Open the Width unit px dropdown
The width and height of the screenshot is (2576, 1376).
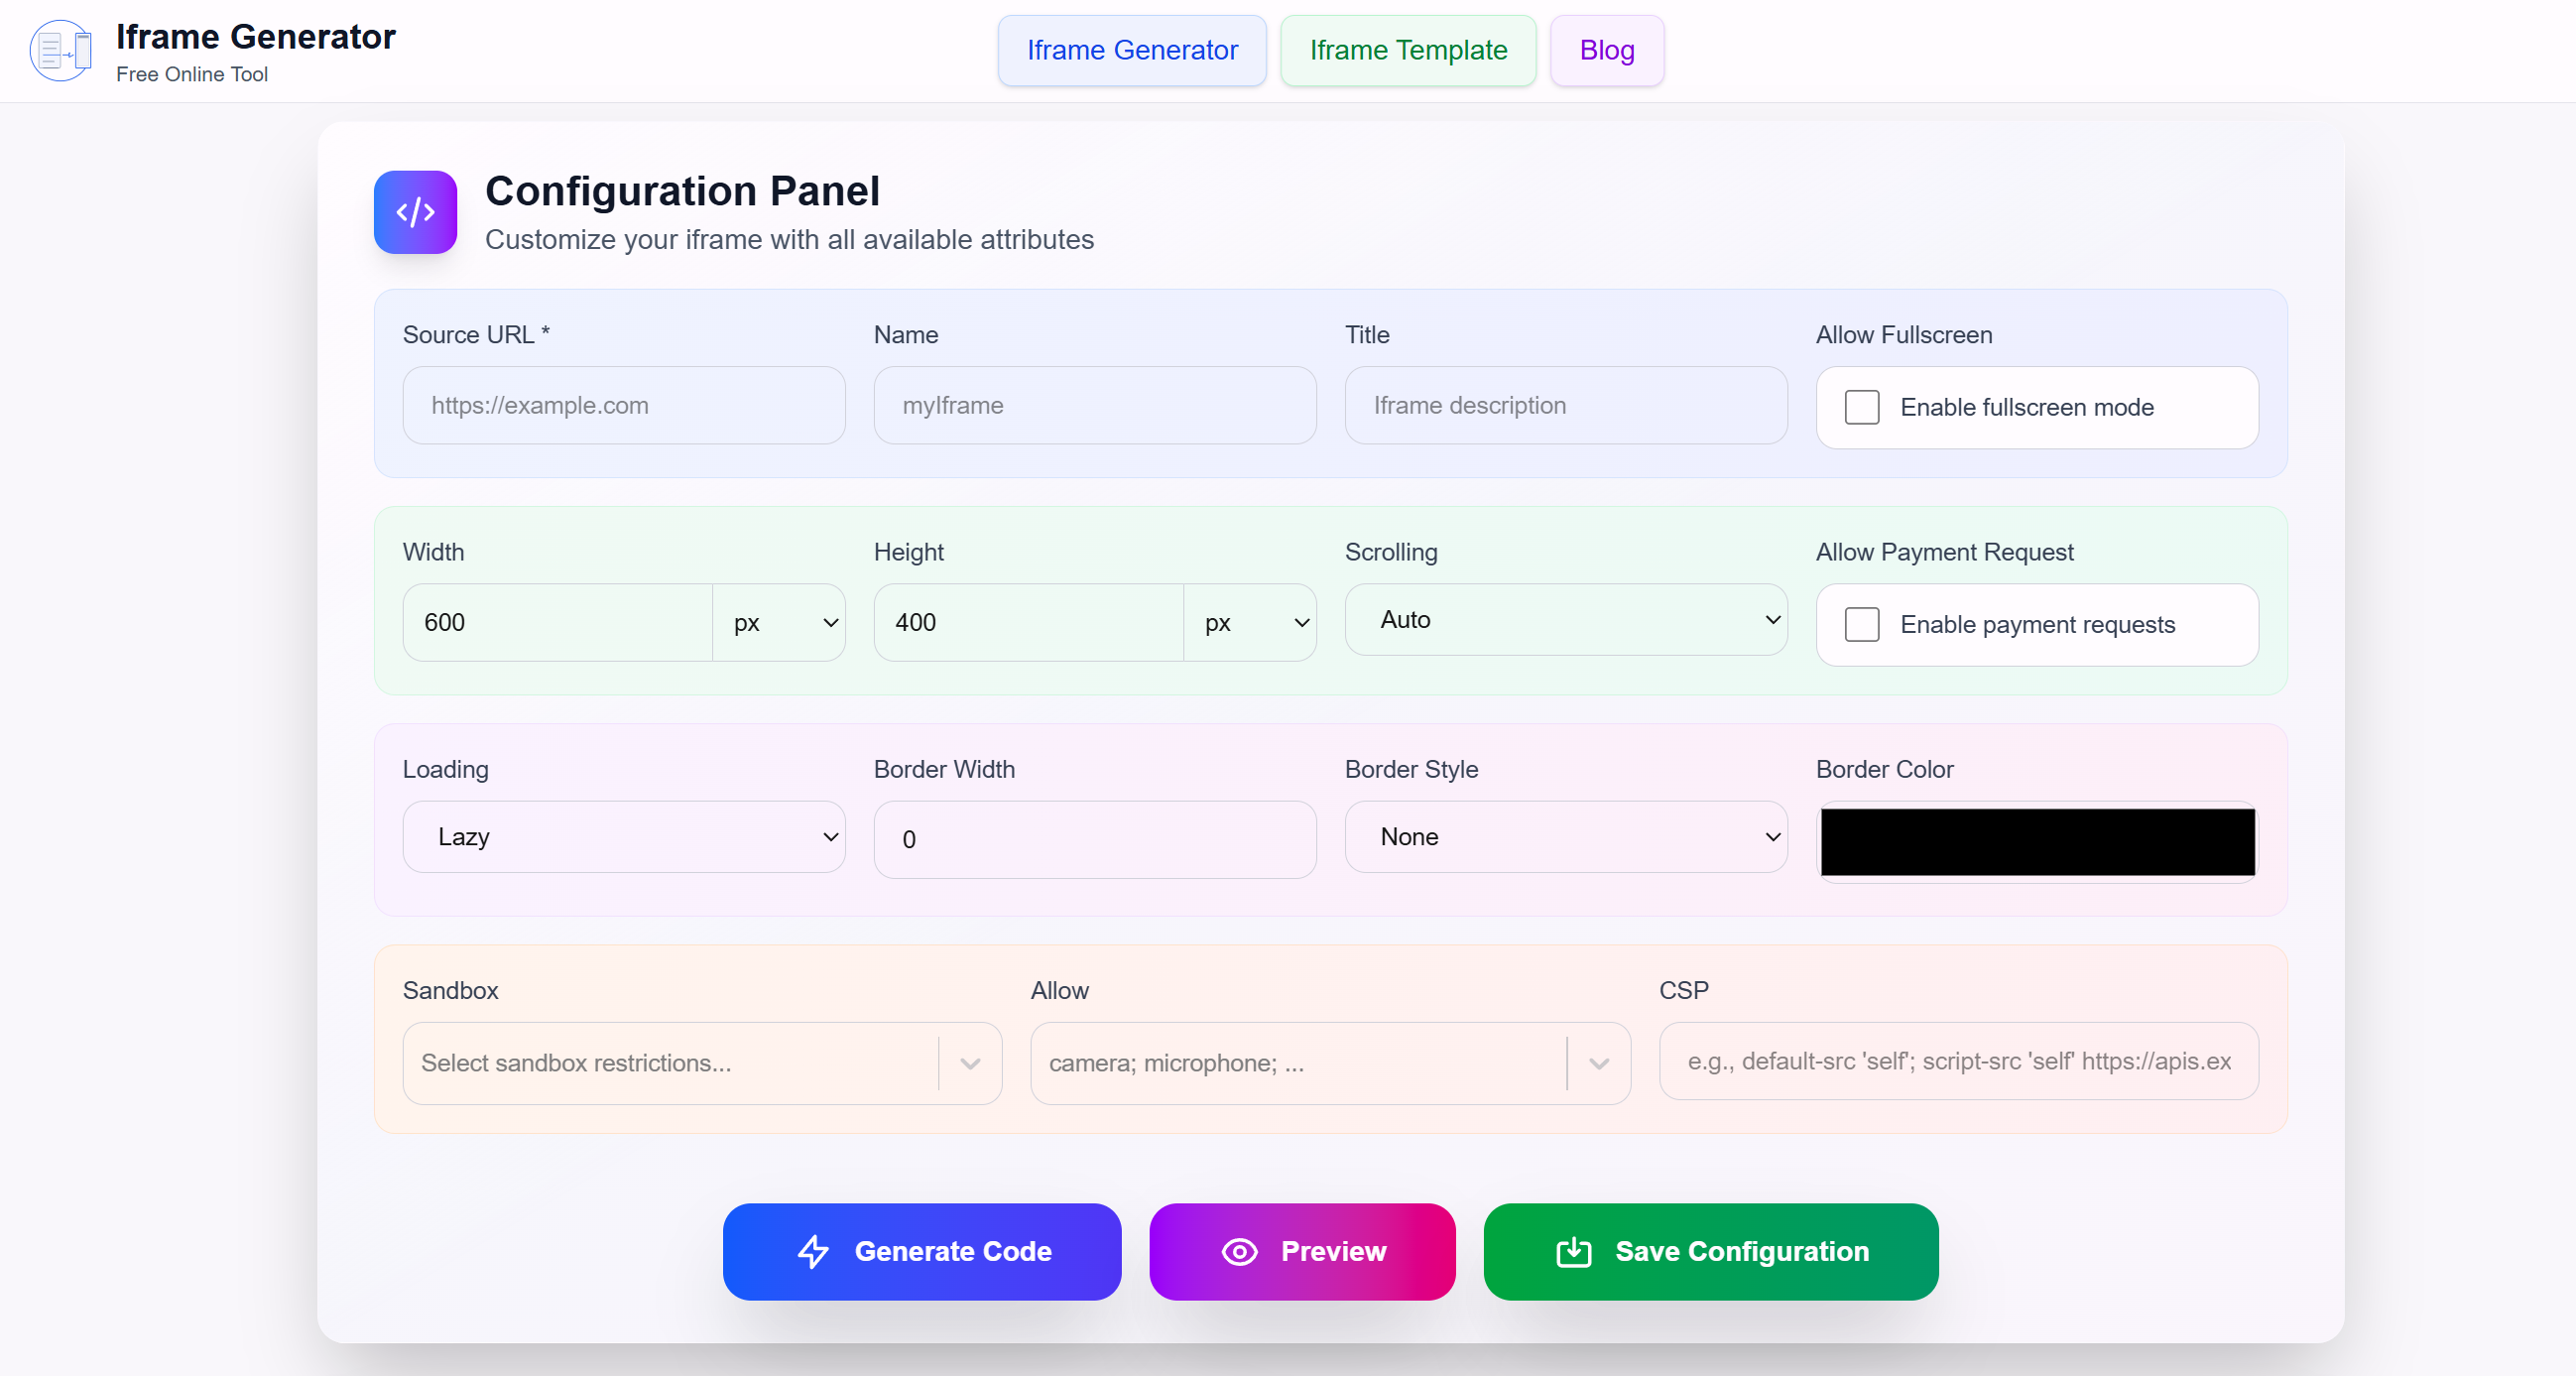pyautogui.click(x=780, y=622)
